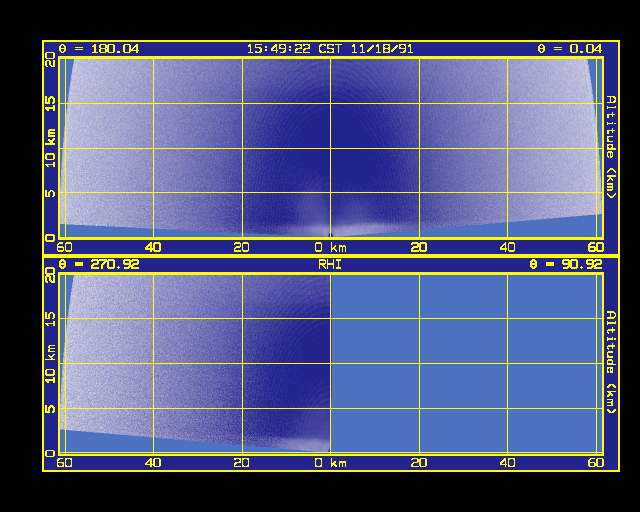This screenshot has height=512, width=640.
Task: Click the right-side "40" range label under the lower panel
Action: pos(507,463)
